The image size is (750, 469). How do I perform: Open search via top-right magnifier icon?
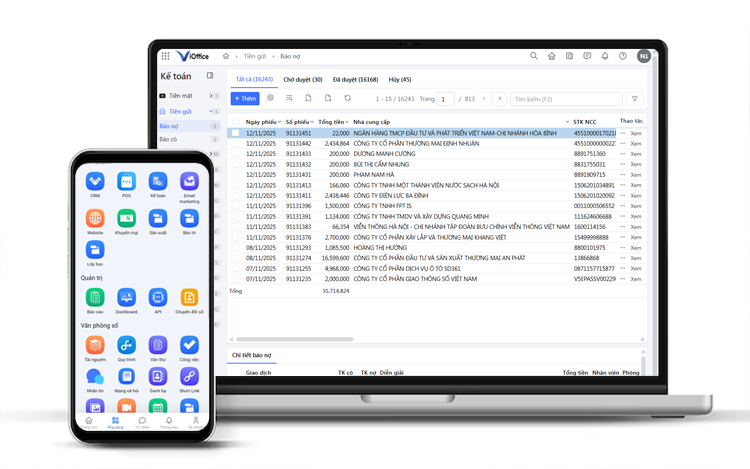coord(533,56)
